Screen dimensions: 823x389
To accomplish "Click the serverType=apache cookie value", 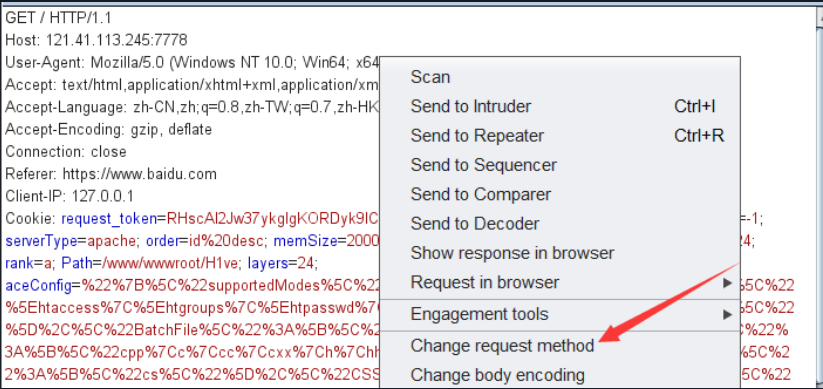I will pos(71,241).
